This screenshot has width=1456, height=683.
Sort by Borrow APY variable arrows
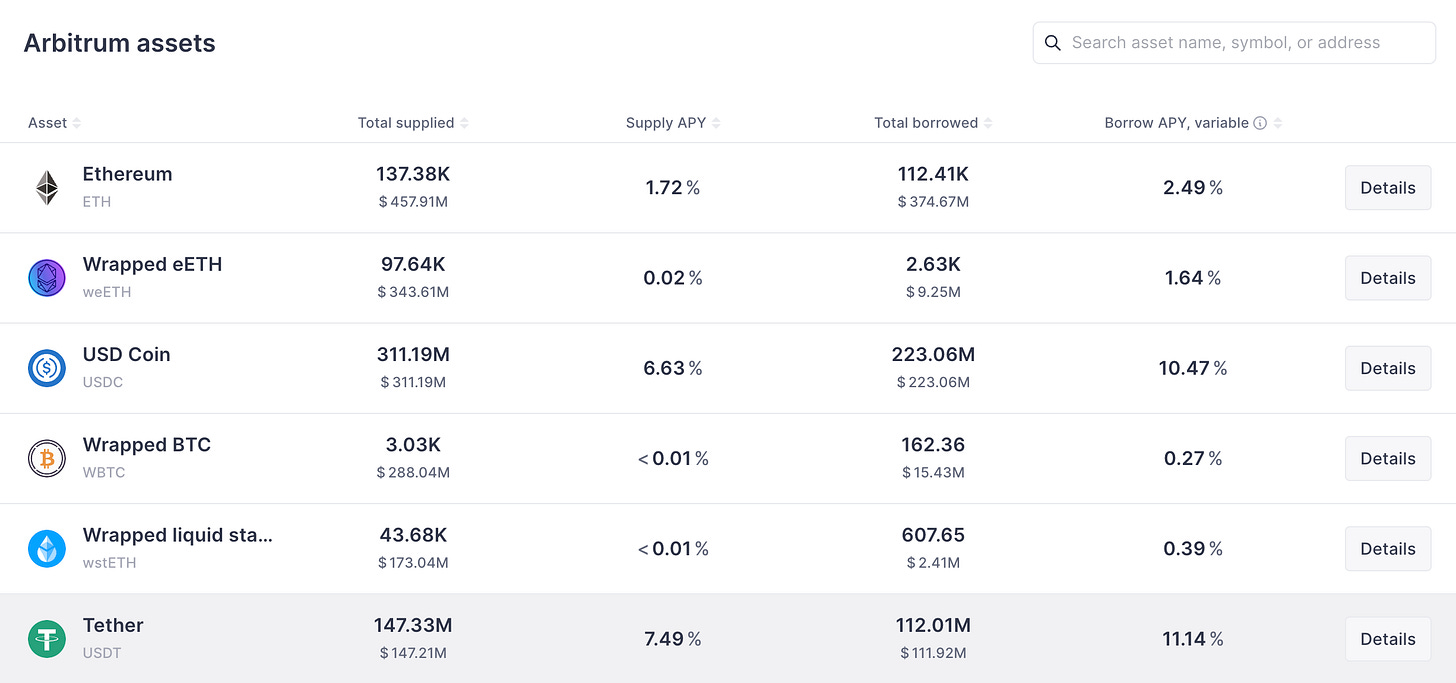(1278, 123)
